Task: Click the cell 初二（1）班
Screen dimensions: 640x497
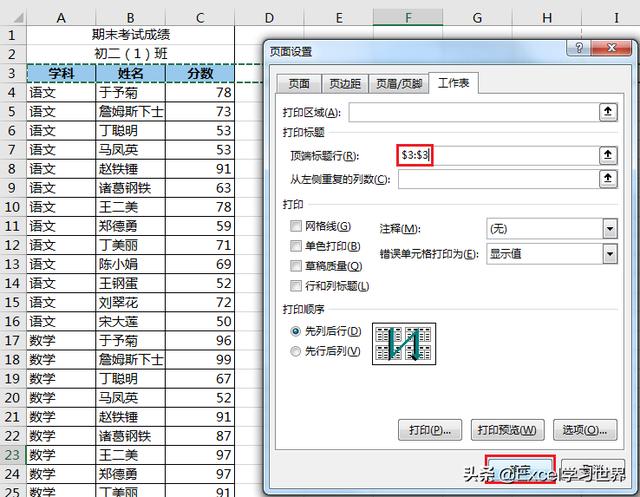Action: (x=131, y=54)
